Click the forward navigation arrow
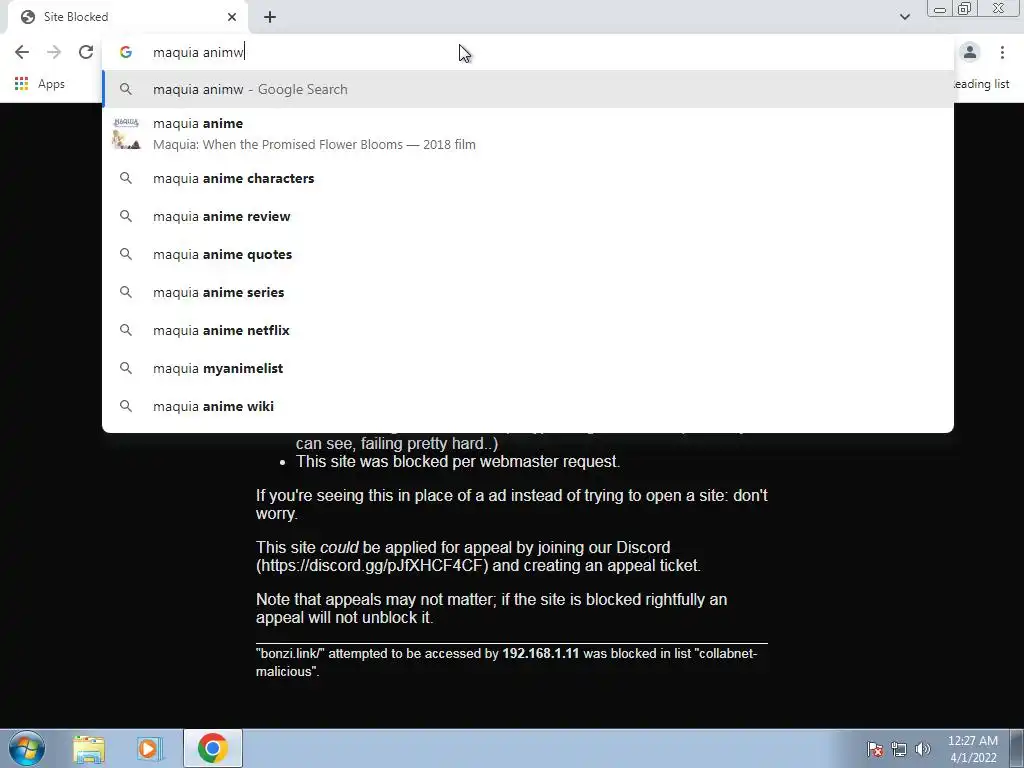 tap(54, 52)
